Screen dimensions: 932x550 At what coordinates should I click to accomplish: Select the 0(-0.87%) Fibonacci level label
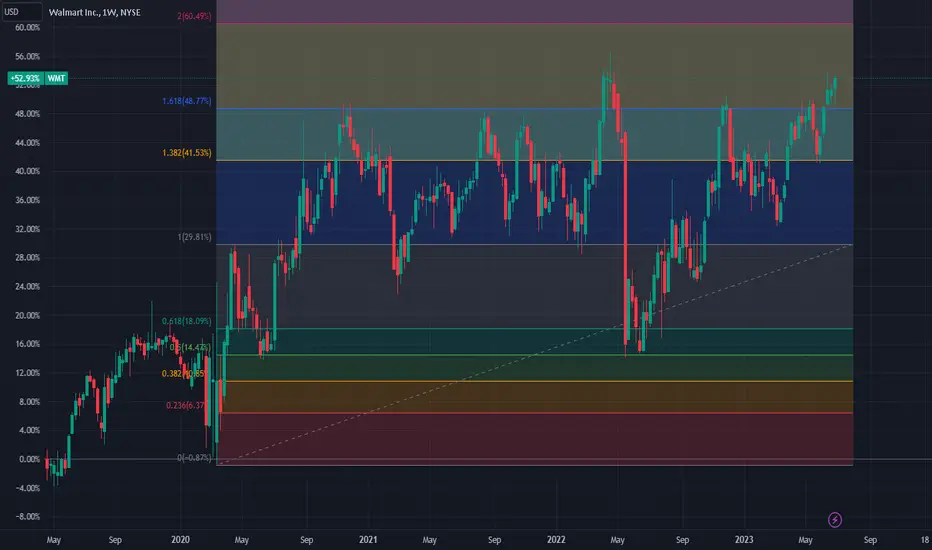click(194, 458)
